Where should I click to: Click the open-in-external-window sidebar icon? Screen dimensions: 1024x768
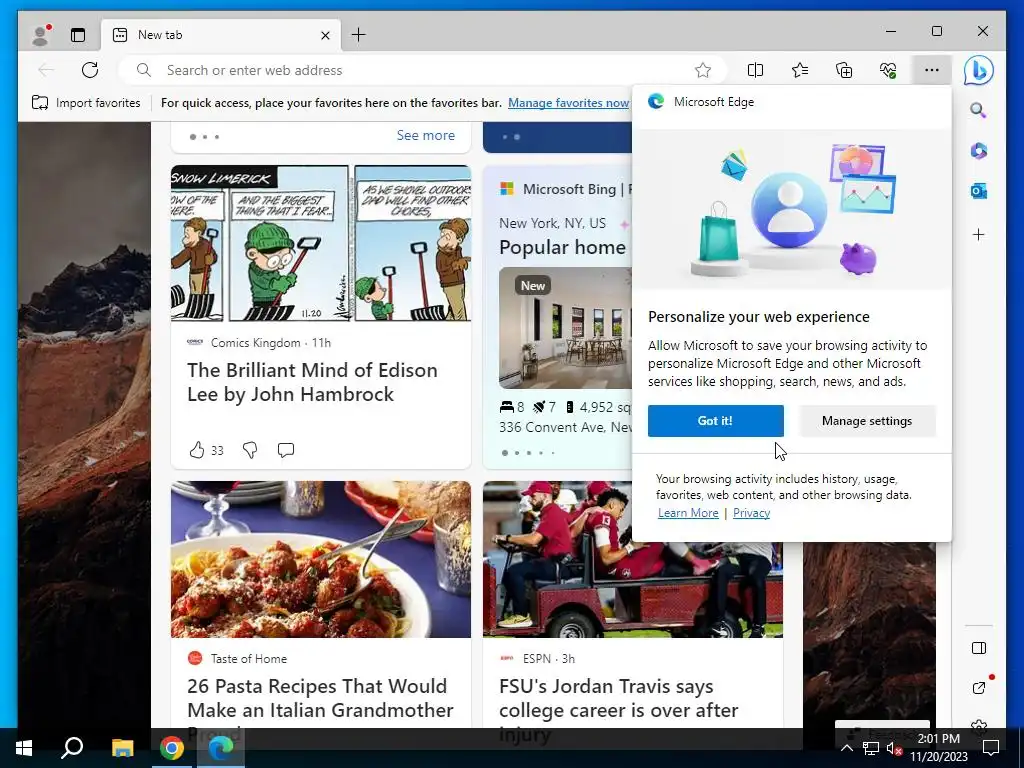979,687
